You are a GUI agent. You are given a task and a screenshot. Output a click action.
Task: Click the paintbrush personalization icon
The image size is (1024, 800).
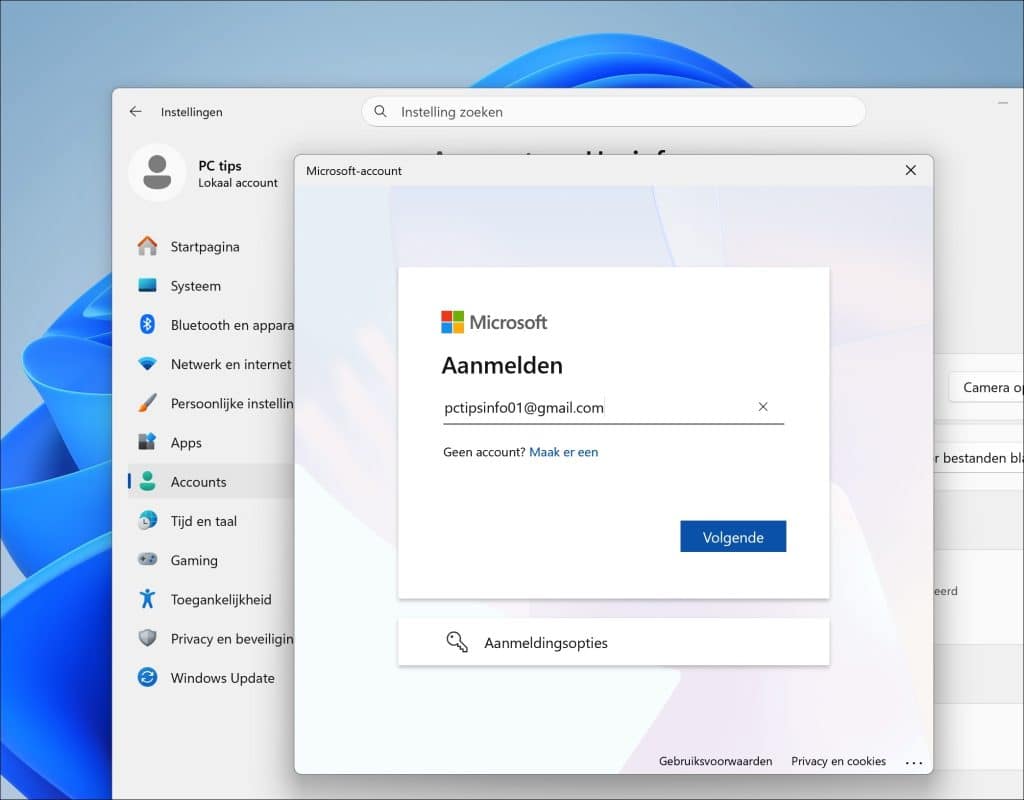click(x=148, y=403)
